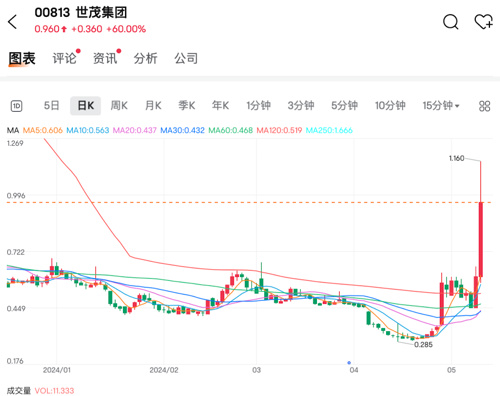This screenshot has height=396, width=500.
Task: Switch to the 评论 tab
Action: (65, 58)
